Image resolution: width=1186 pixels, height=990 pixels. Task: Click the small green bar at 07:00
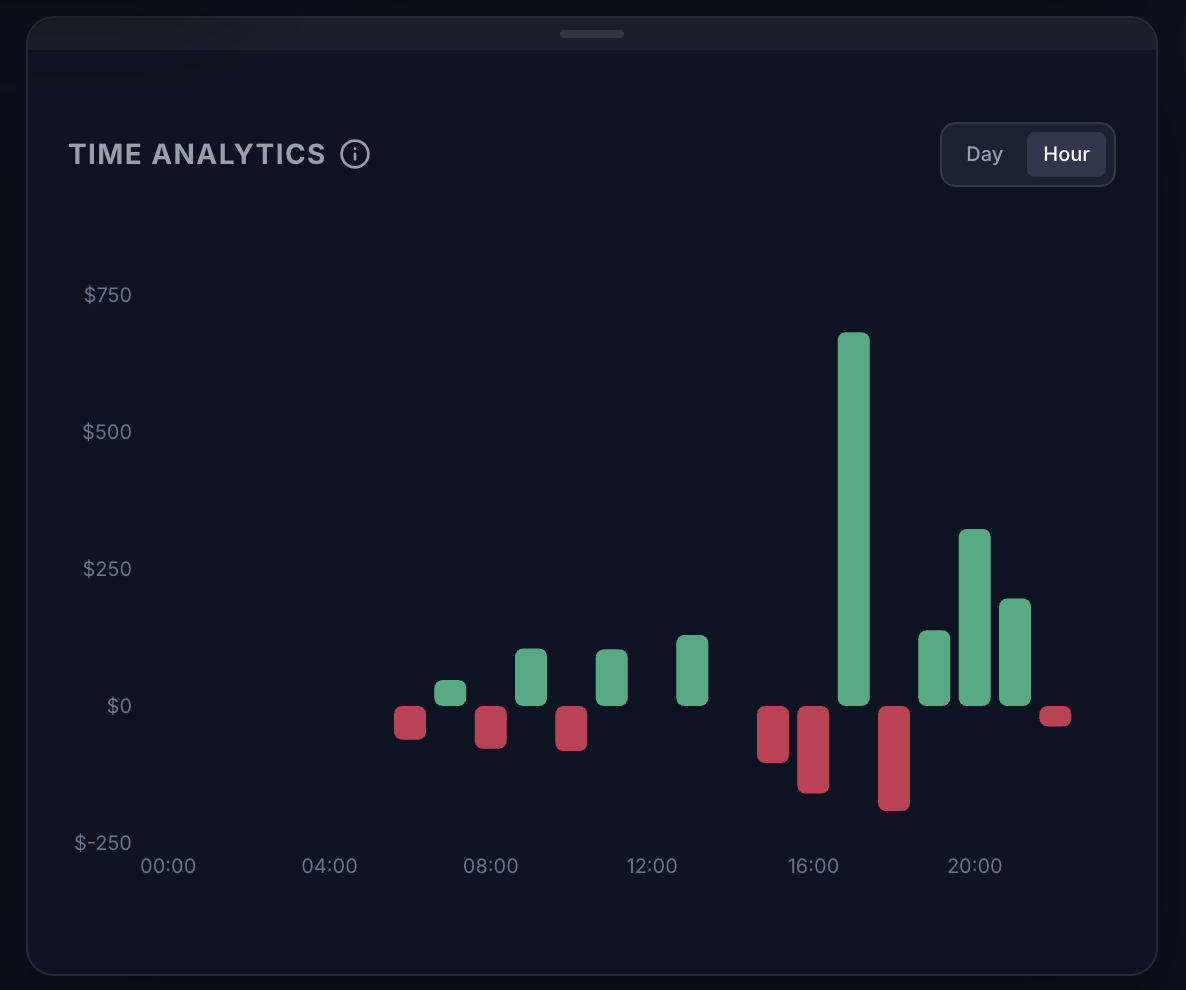click(x=450, y=693)
